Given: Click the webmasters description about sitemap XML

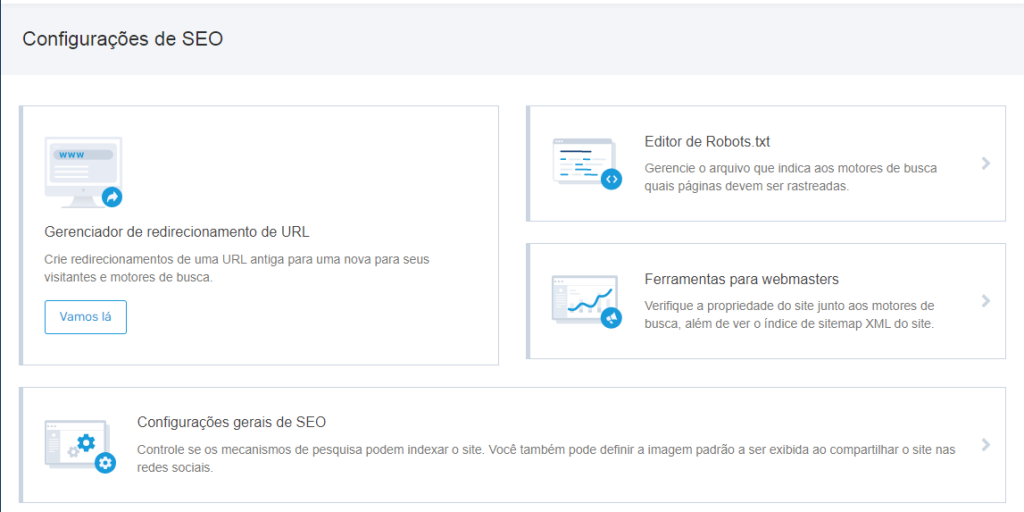Looking at the screenshot, I should coord(789,314).
